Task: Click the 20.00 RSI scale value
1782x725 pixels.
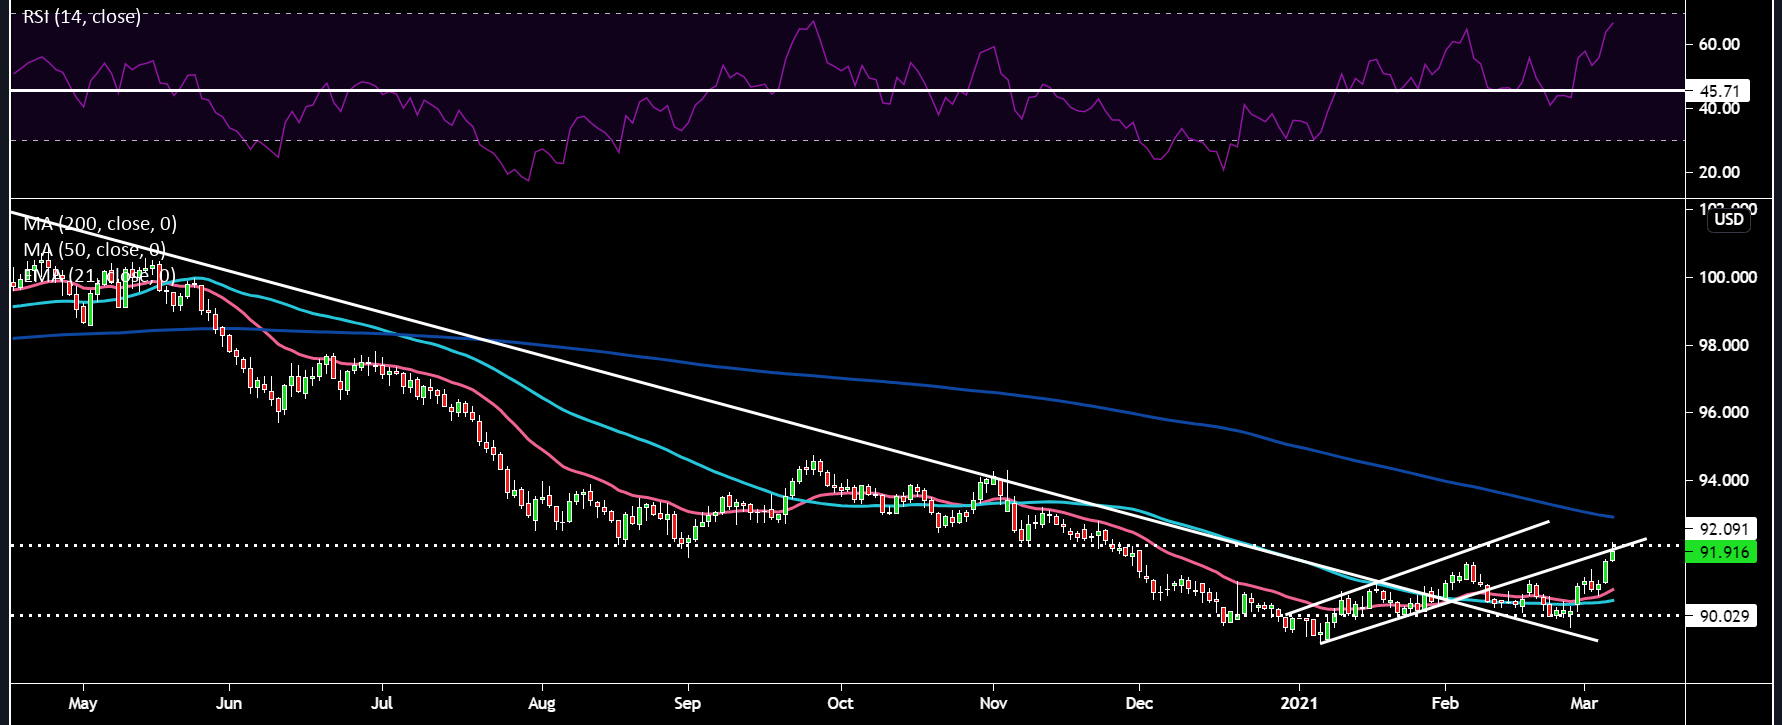Action: (x=1719, y=172)
